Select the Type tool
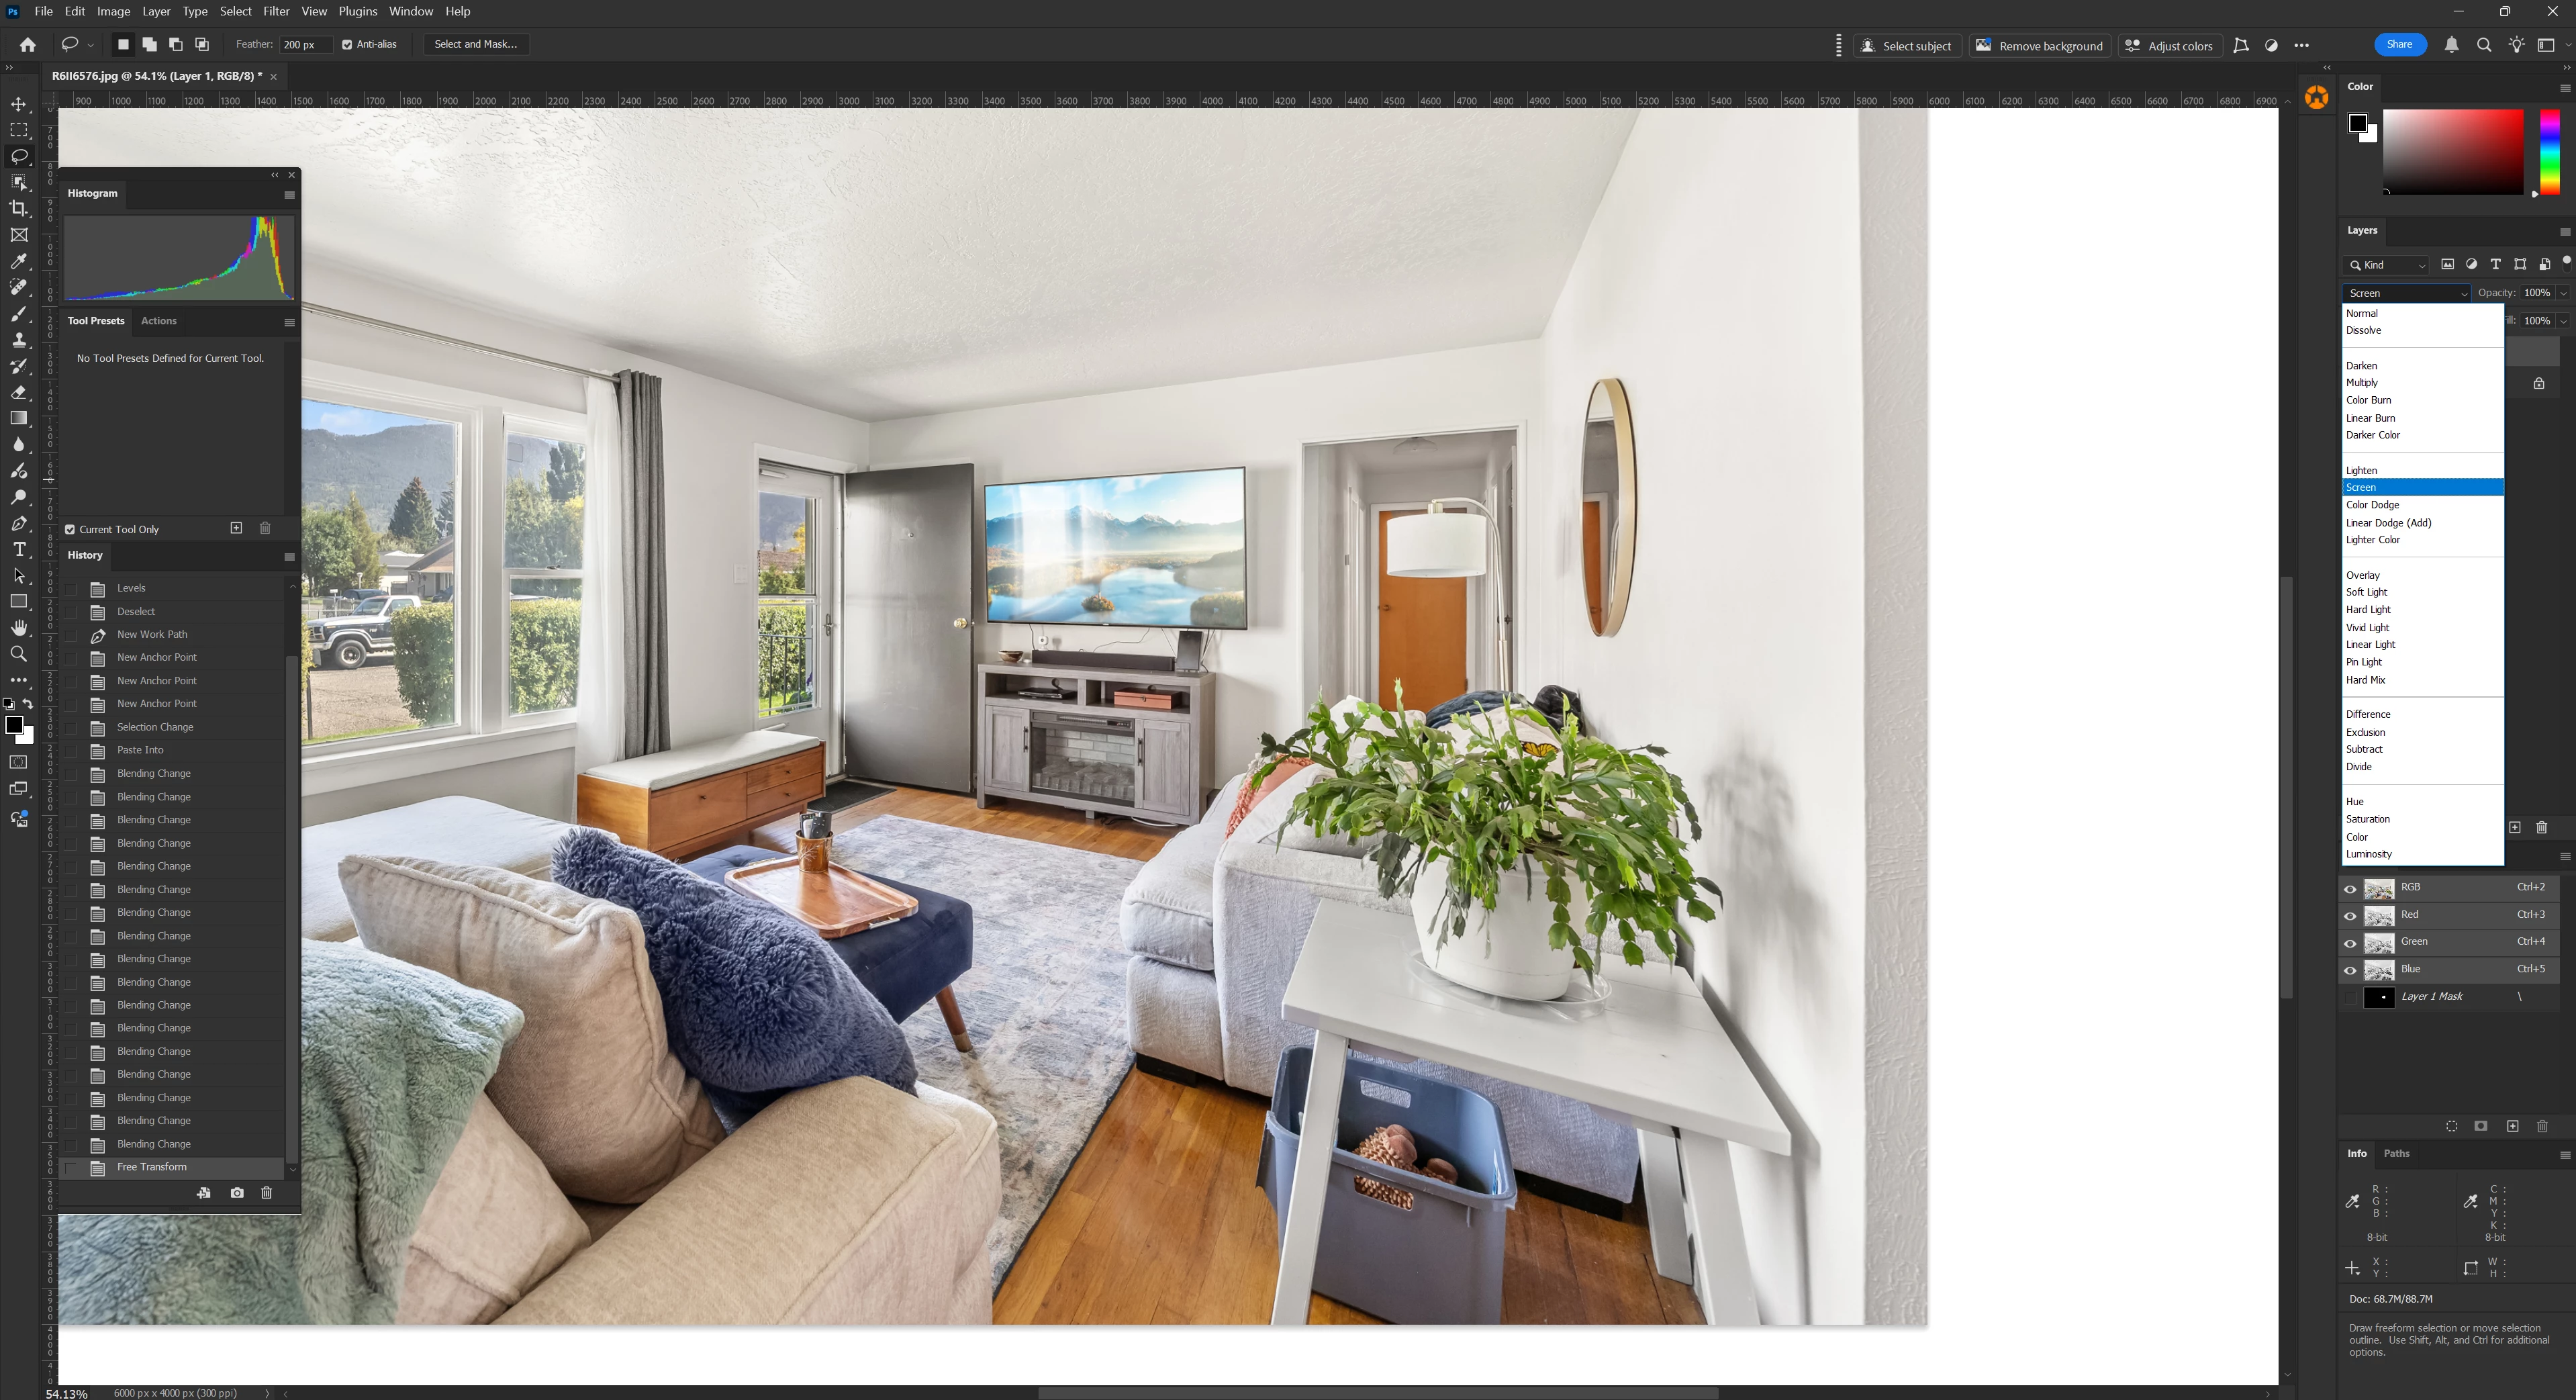This screenshot has width=2576, height=1400. point(19,549)
